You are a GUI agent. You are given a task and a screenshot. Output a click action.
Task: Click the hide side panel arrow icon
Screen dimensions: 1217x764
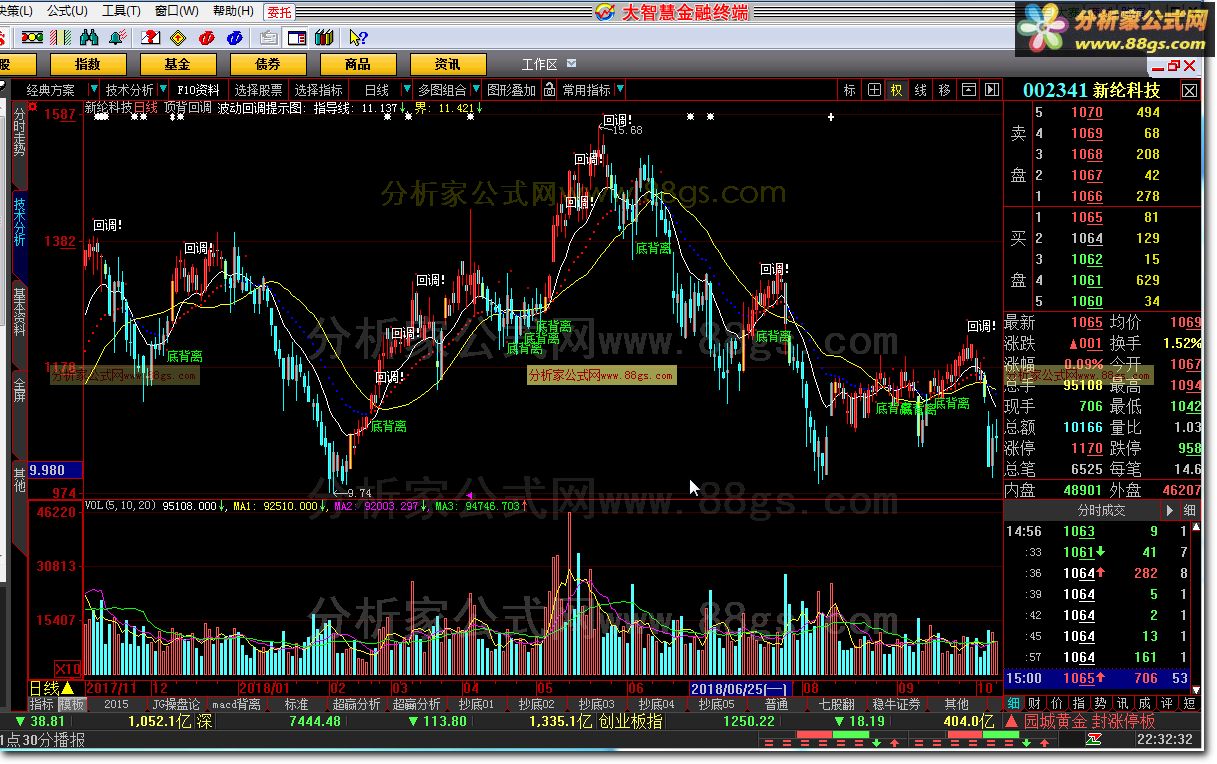(x=992, y=90)
